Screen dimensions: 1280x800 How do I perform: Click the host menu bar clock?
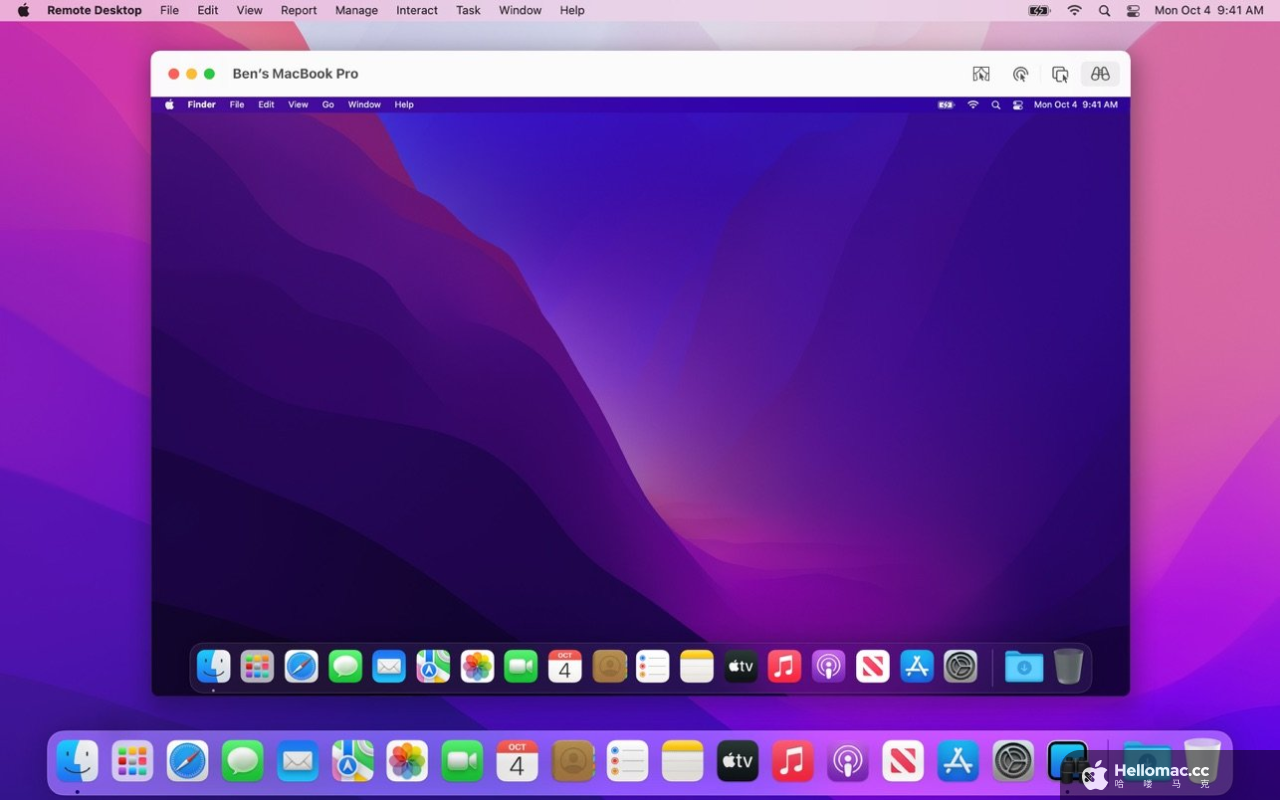1209,10
